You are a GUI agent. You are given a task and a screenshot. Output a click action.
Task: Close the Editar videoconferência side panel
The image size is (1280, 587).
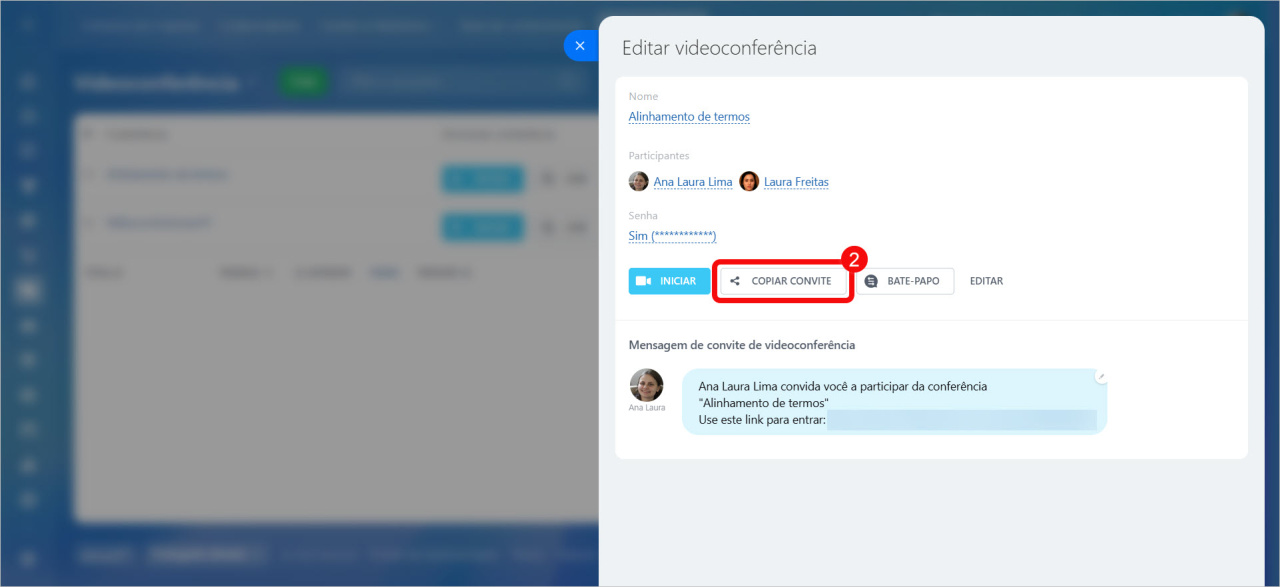(580, 46)
